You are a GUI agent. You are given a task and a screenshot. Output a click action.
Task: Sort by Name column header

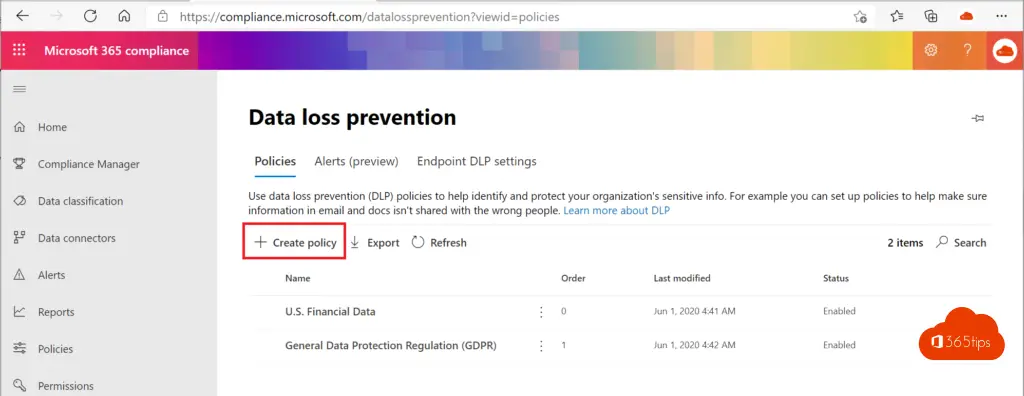click(298, 278)
